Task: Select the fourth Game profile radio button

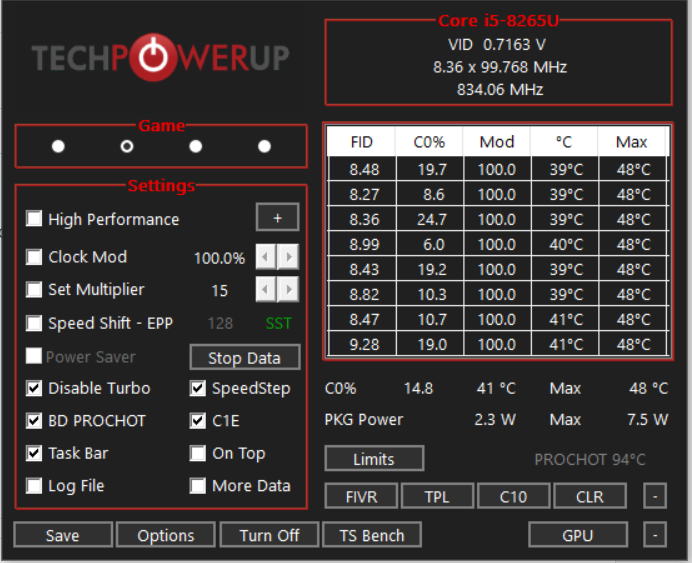Action: point(264,146)
